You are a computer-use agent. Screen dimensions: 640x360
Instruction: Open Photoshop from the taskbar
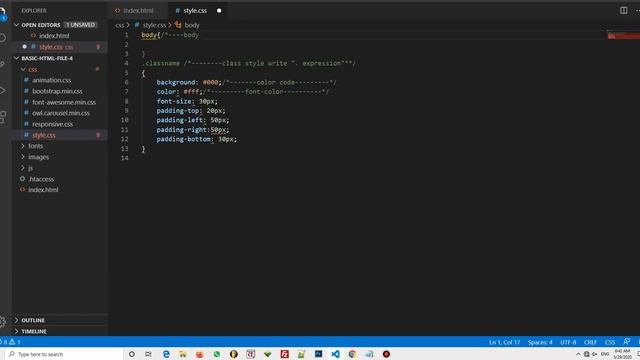pos(318,354)
